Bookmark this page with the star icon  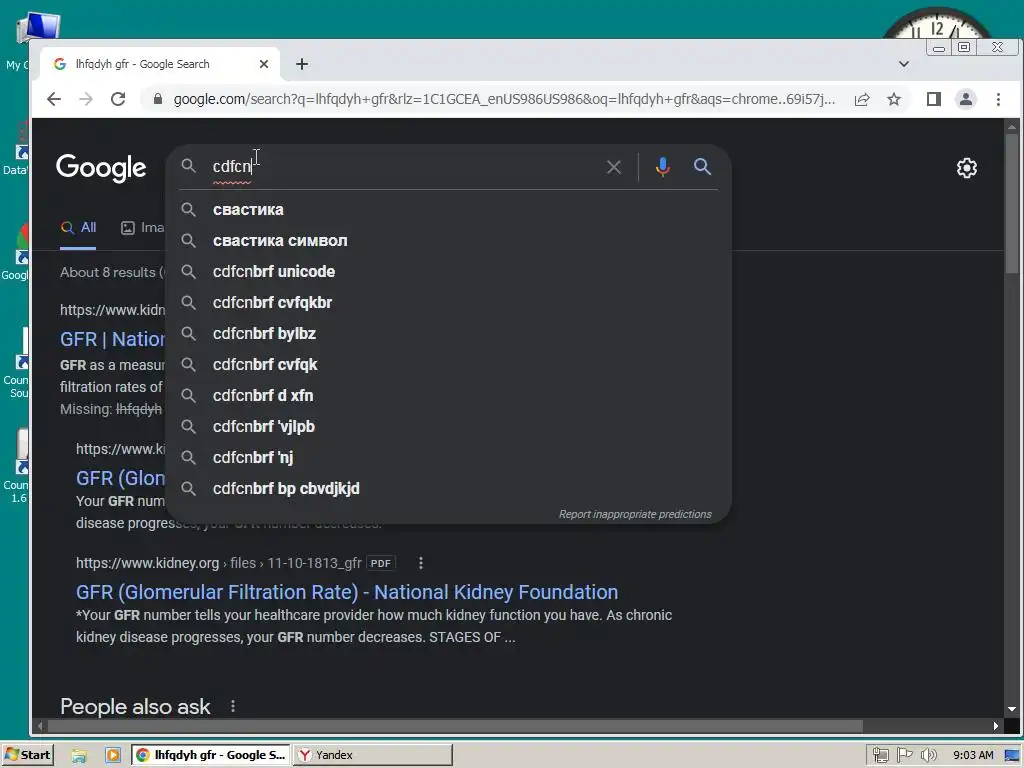click(894, 99)
